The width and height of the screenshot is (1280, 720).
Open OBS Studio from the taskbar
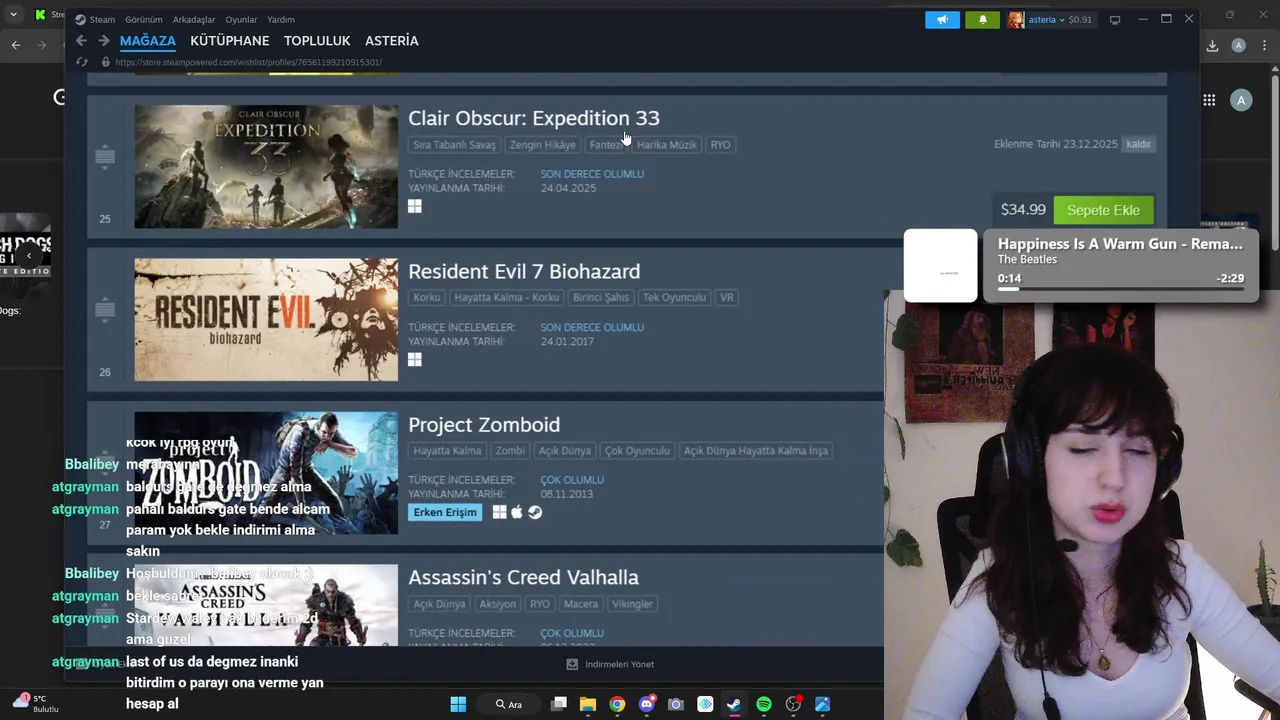pyautogui.click(x=793, y=704)
